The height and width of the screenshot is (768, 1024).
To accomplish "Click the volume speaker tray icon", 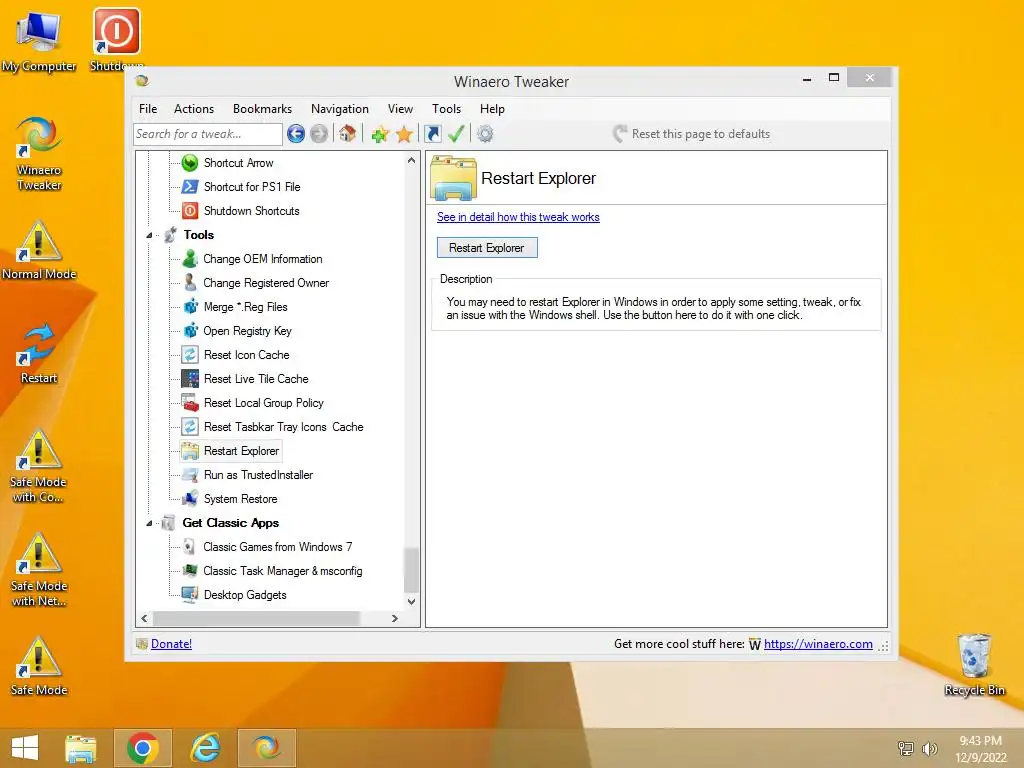I will tap(930, 748).
